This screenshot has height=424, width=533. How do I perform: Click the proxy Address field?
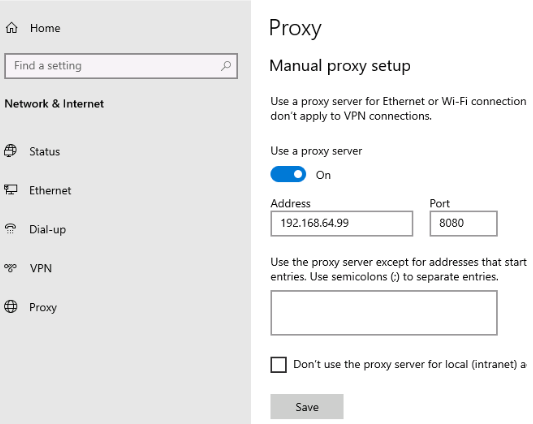(x=342, y=223)
